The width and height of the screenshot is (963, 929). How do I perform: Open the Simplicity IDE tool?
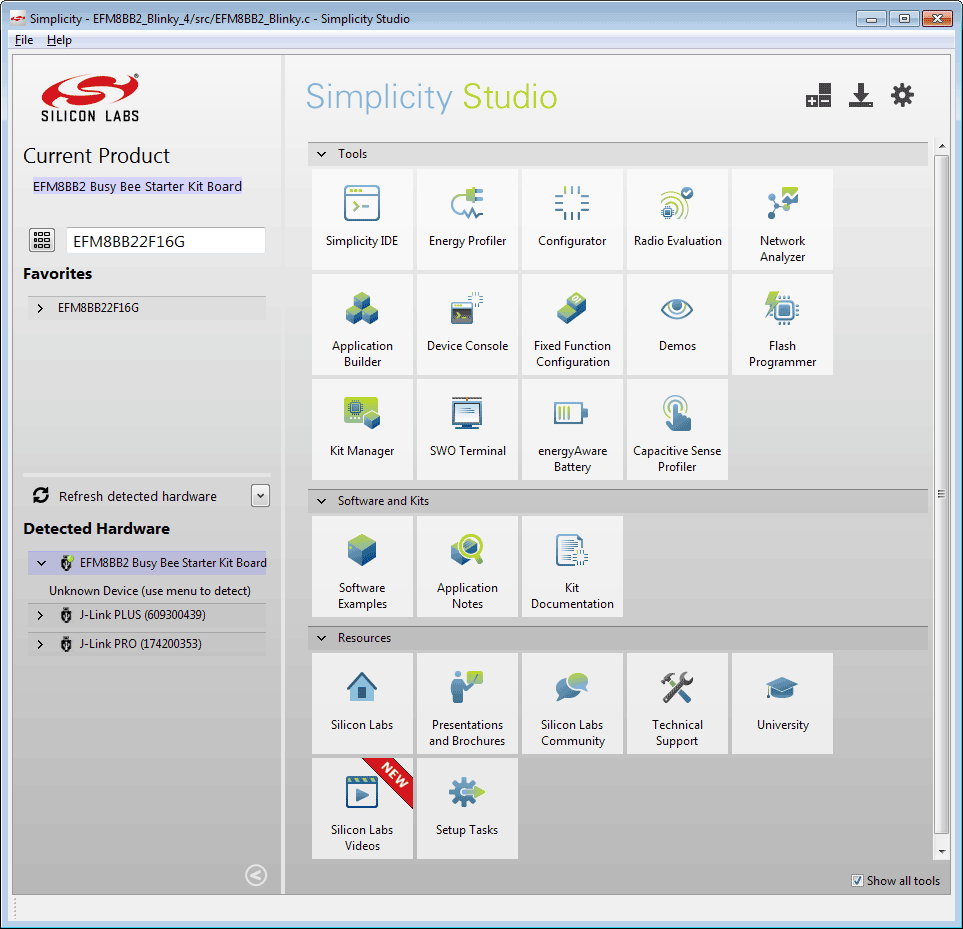coord(362,218)
